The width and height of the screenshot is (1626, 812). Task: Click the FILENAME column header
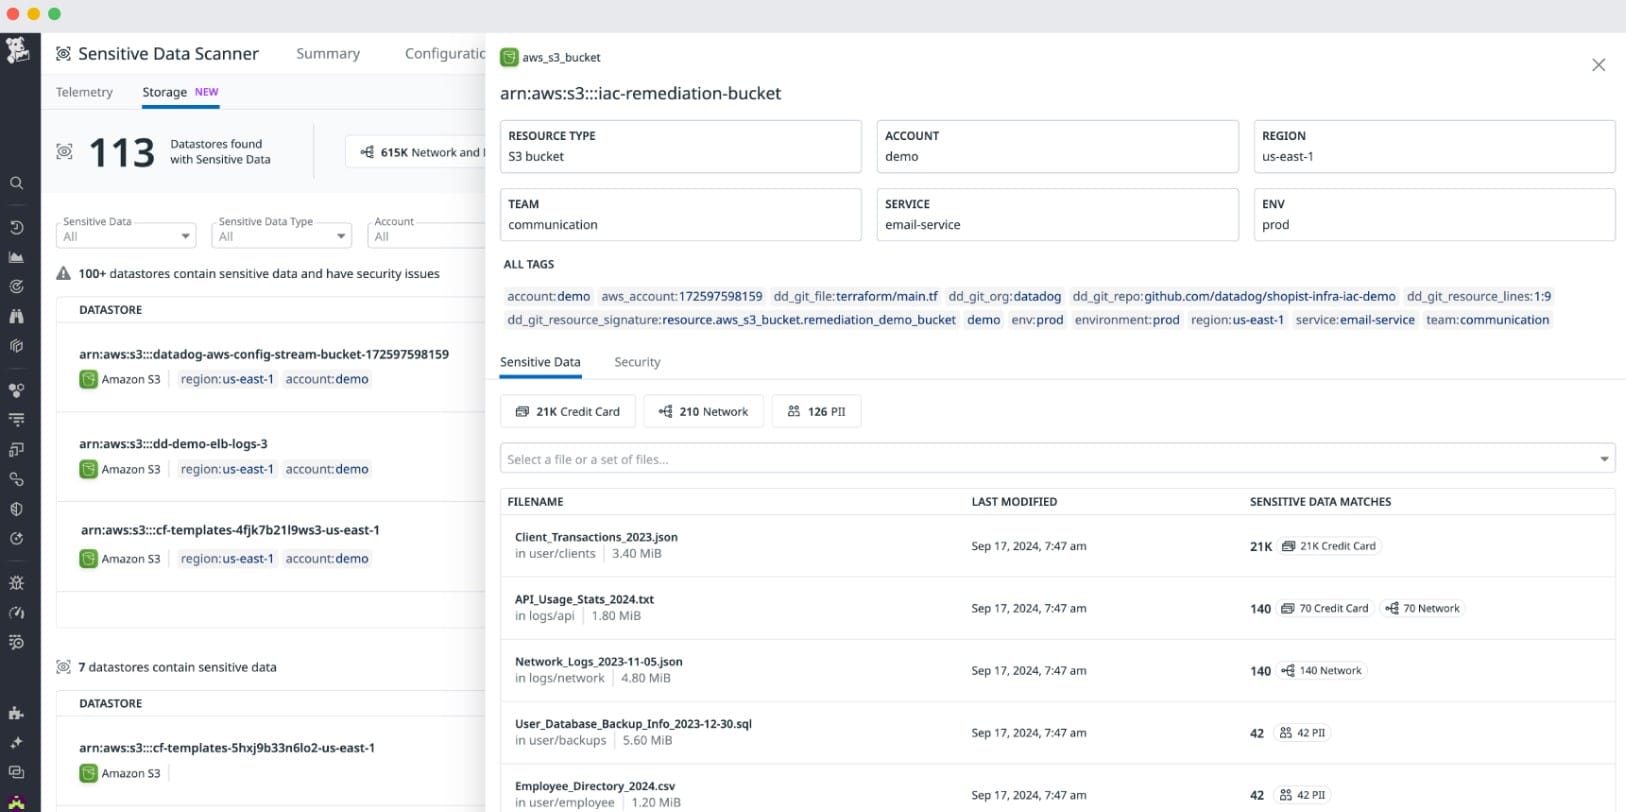[x=535, y=502]
